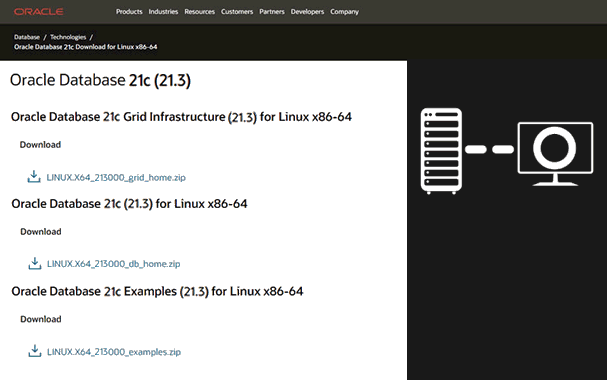The image size is (607, 380).
Task: Open the Products menu
Action: pos(129,12)
